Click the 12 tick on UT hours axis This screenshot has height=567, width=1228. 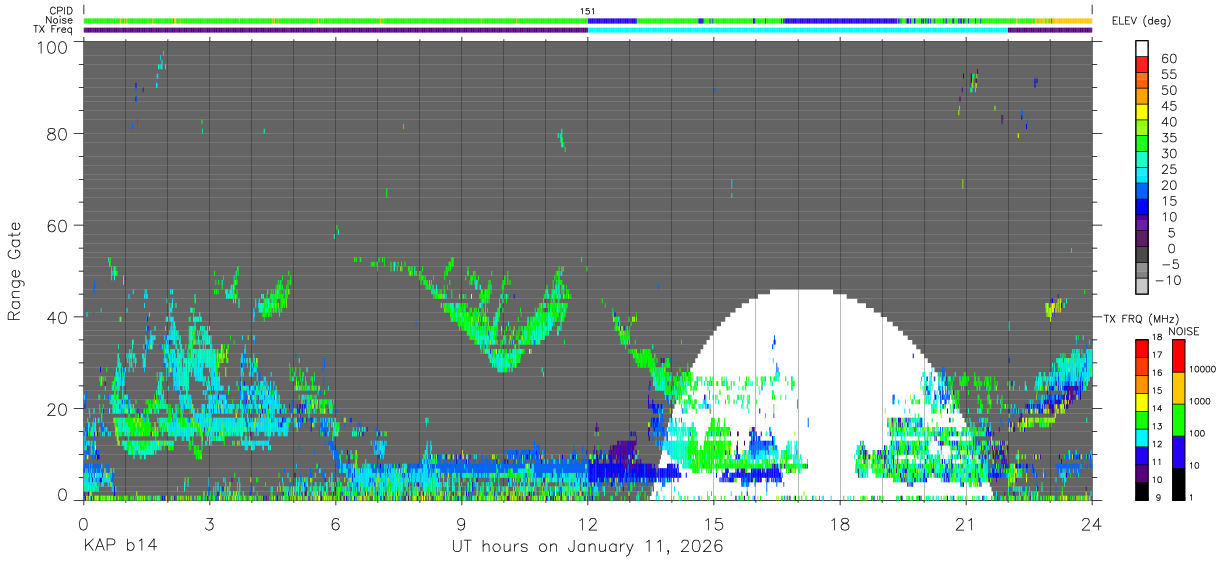click(x=588, y=524)
